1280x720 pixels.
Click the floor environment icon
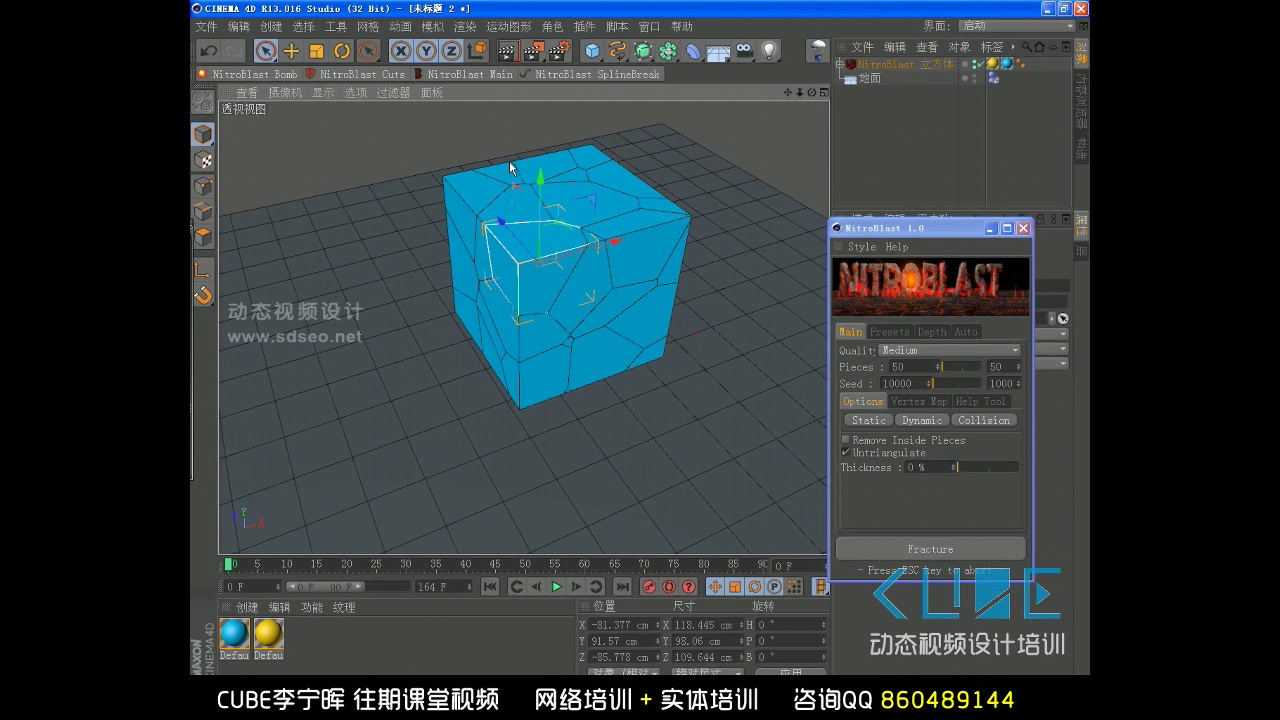tap(718, 51)
